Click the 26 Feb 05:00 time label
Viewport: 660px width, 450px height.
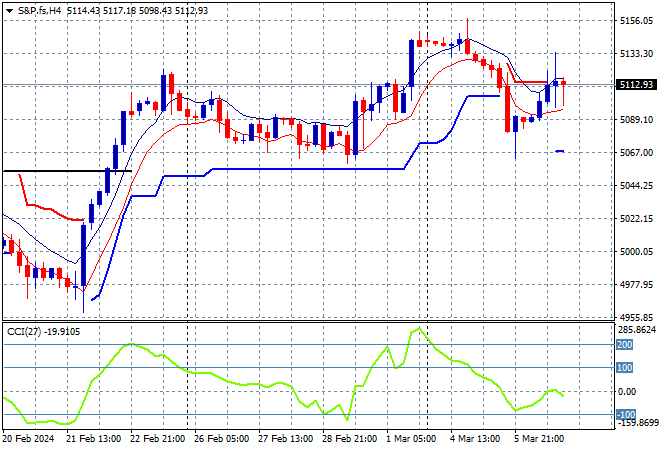(x=222, y=438)
